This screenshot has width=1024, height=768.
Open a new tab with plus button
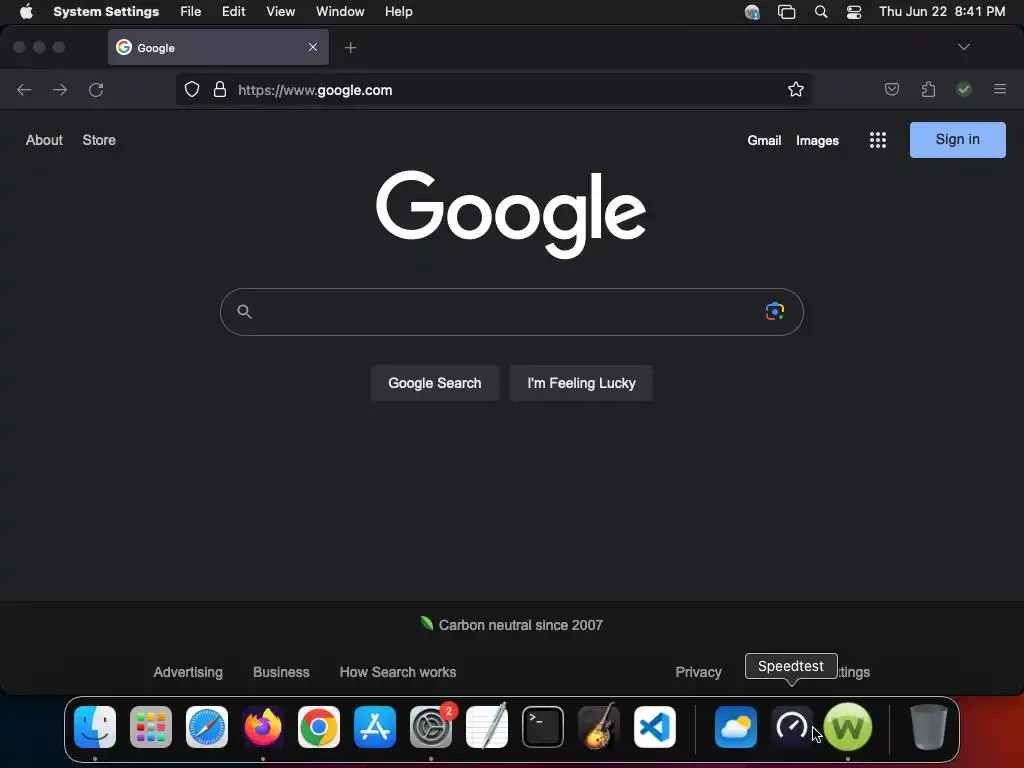click(x=351, y=48)
